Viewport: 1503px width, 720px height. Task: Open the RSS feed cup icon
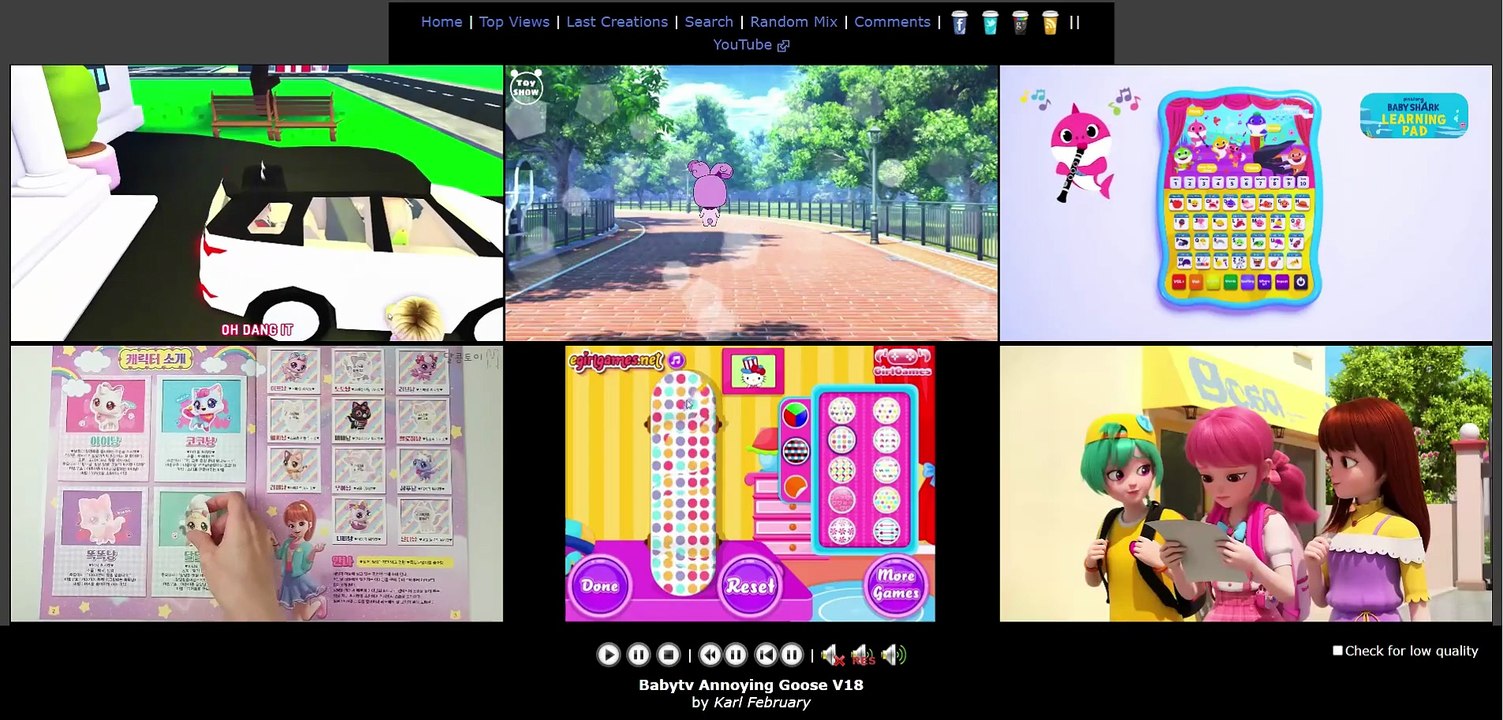coord(1050,23)
